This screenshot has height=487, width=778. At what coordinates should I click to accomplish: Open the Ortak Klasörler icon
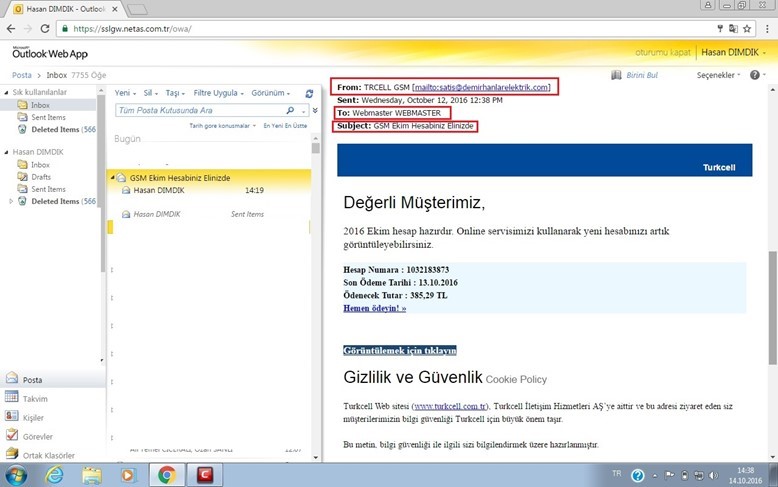pos(11,453)
